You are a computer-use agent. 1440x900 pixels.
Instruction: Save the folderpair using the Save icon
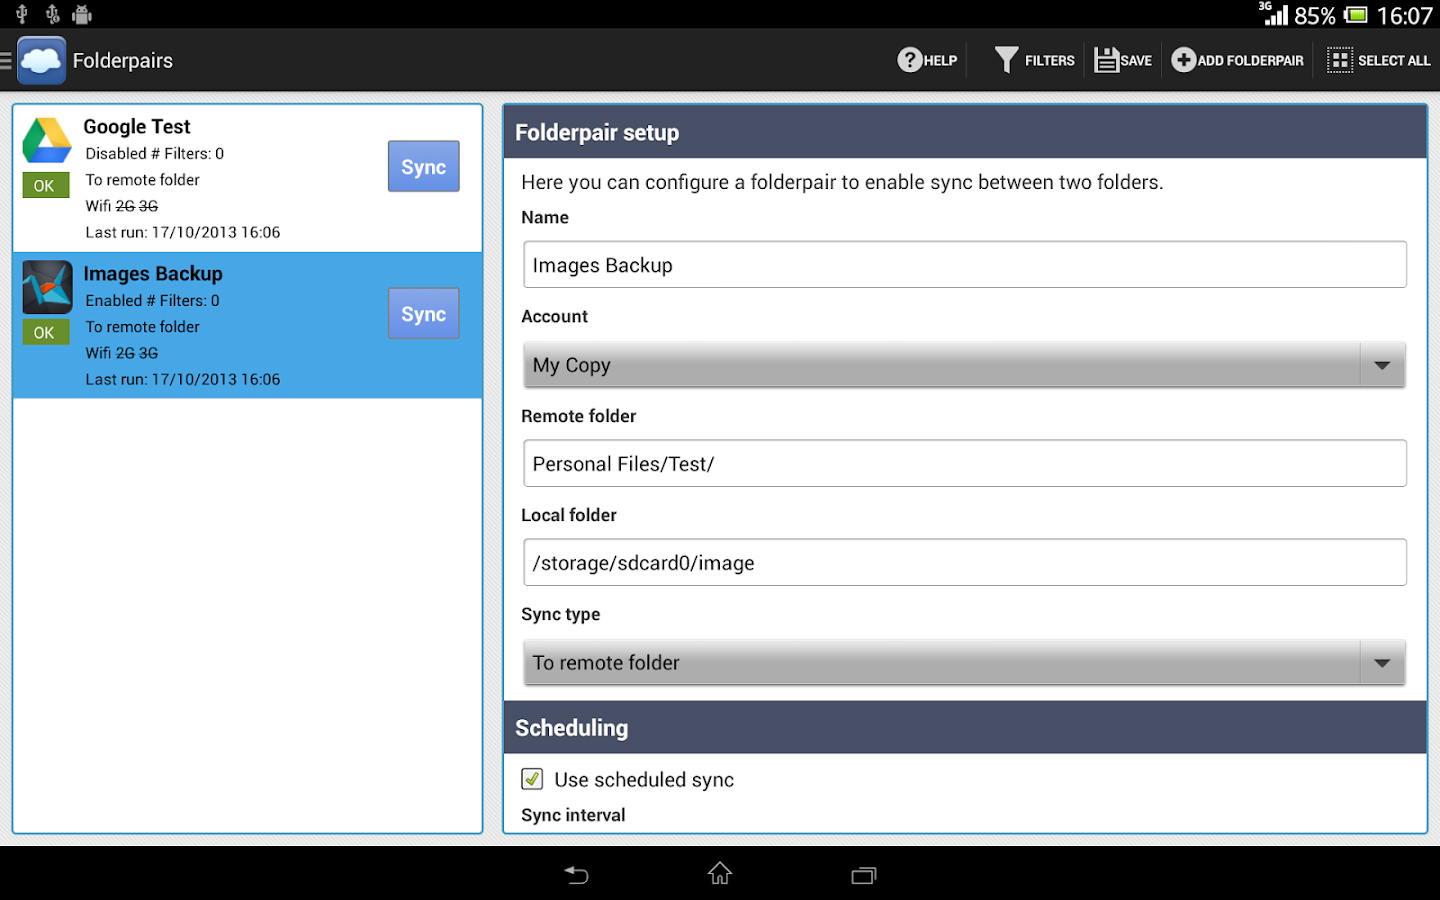pyautogui.click(x=1108, y=59)
